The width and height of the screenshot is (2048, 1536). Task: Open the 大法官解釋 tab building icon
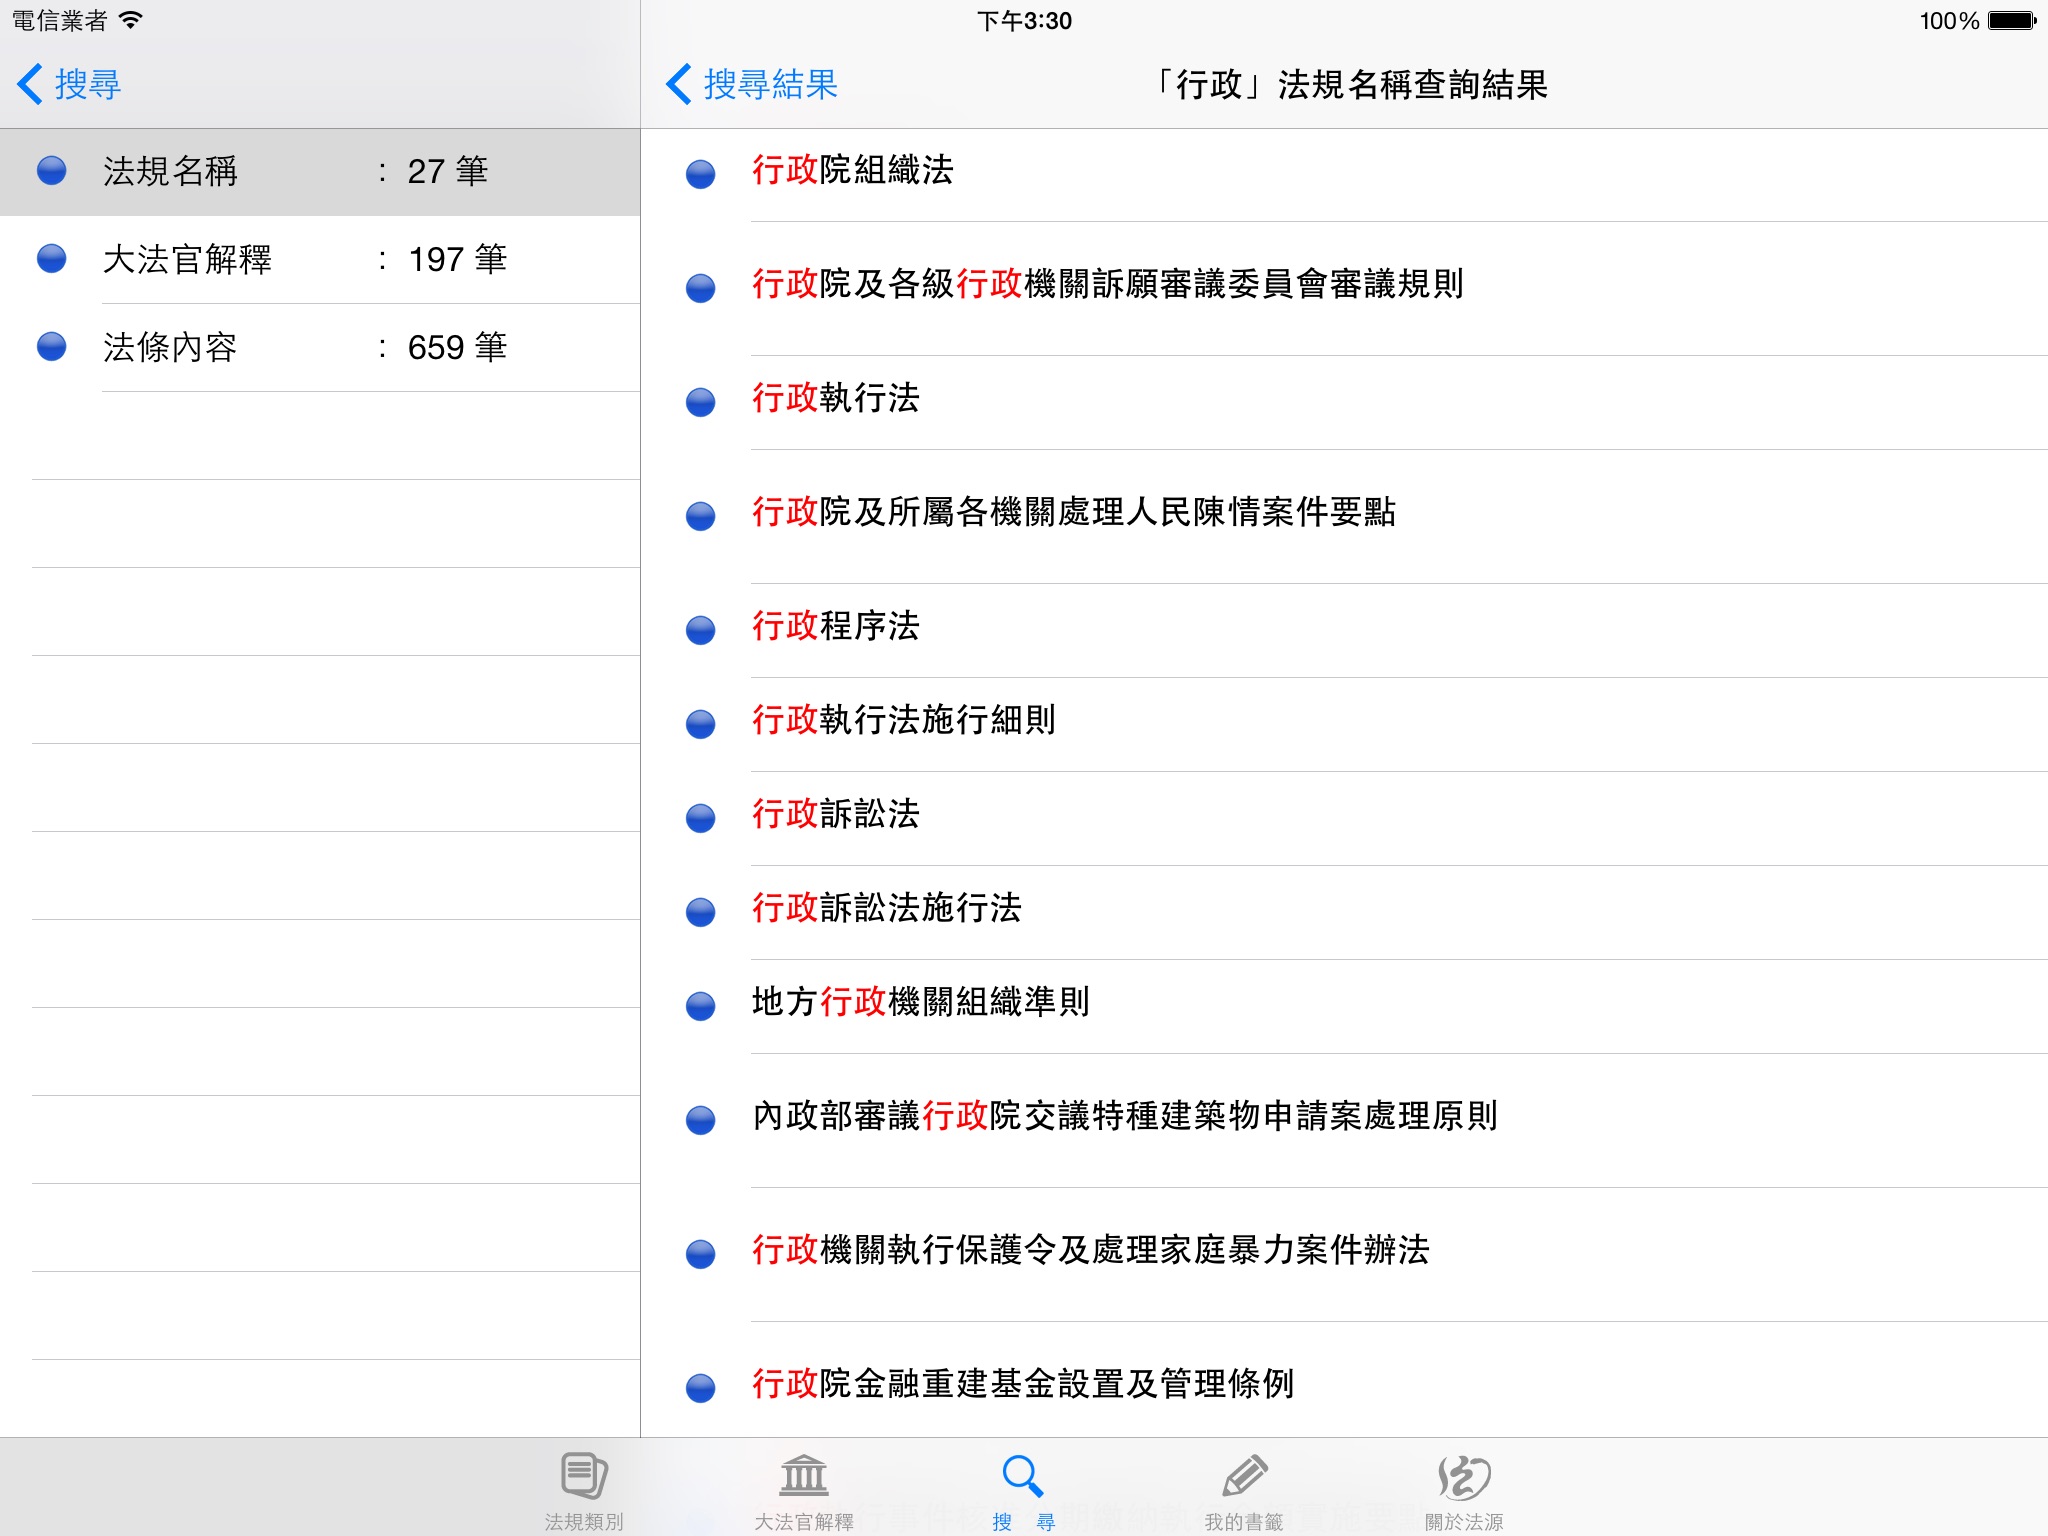tap(804, 1477)
